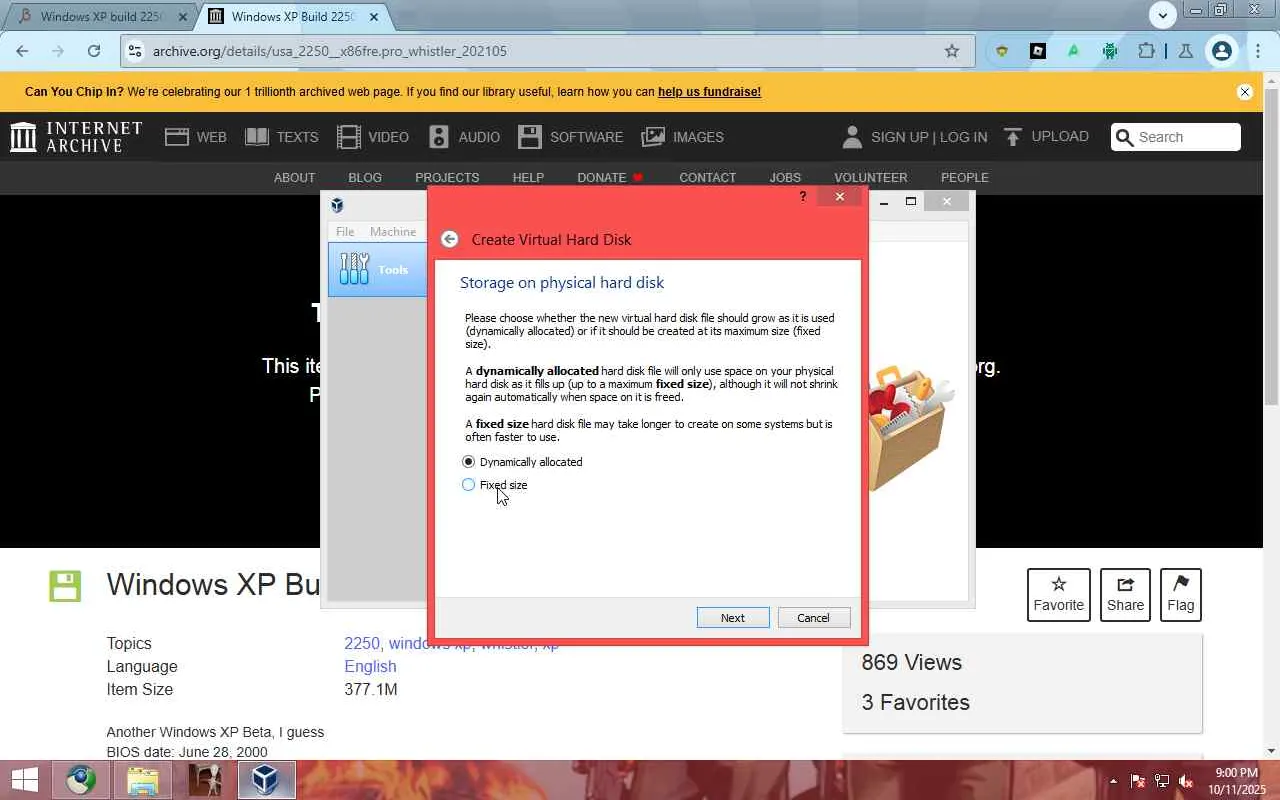Click the SIGN UP link
This screenshot has width=1280, height=800.
900,137
